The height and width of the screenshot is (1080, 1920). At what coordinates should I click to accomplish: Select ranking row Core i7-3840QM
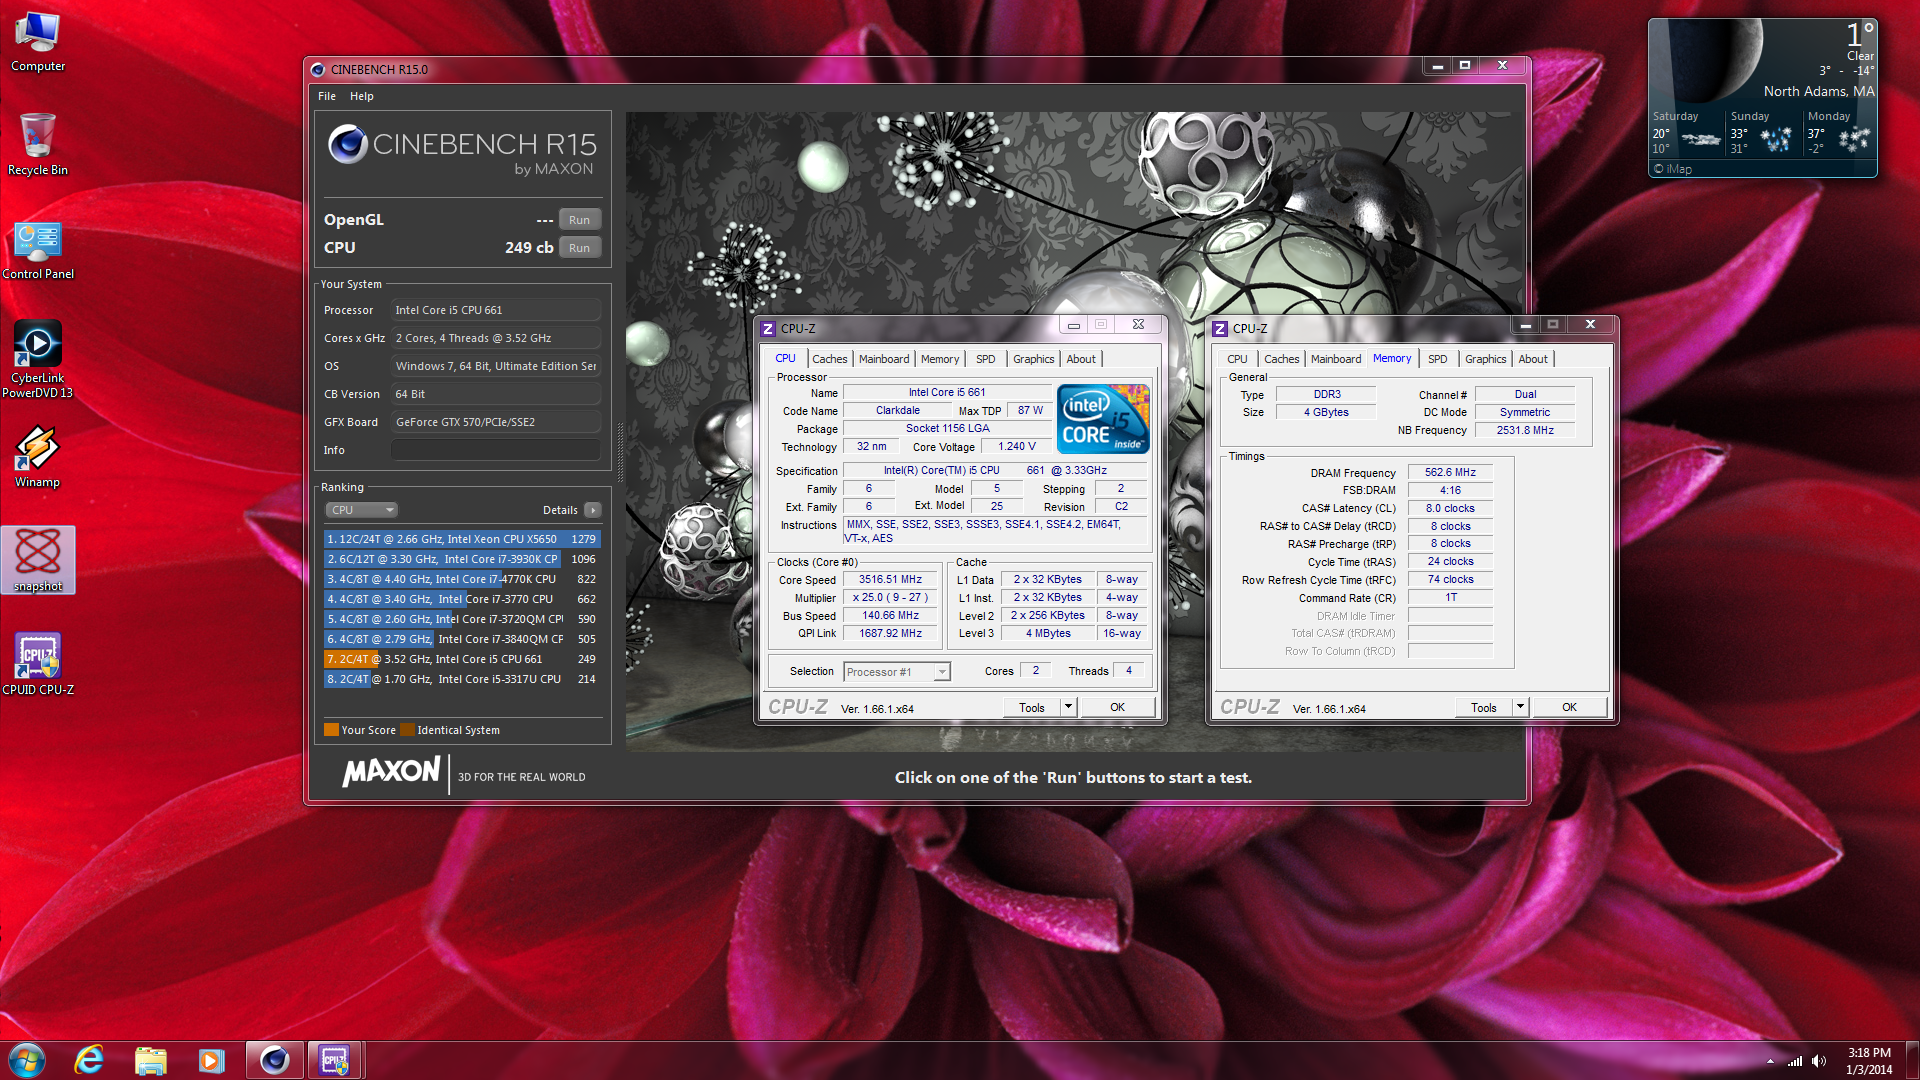point(462,639)
